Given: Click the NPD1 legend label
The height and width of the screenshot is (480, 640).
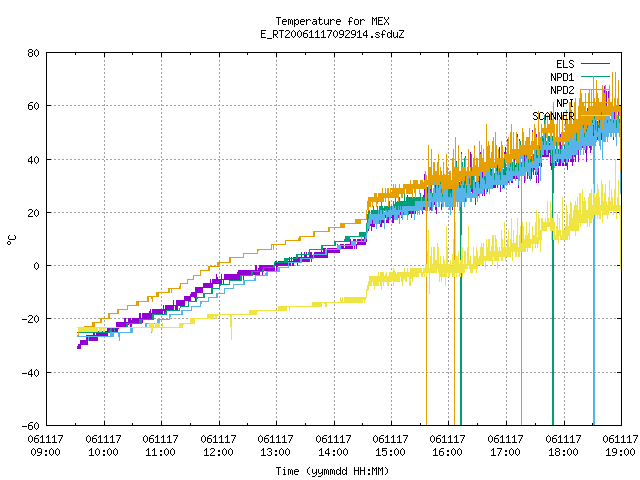Looking at the screenshot, I should 562,77.
